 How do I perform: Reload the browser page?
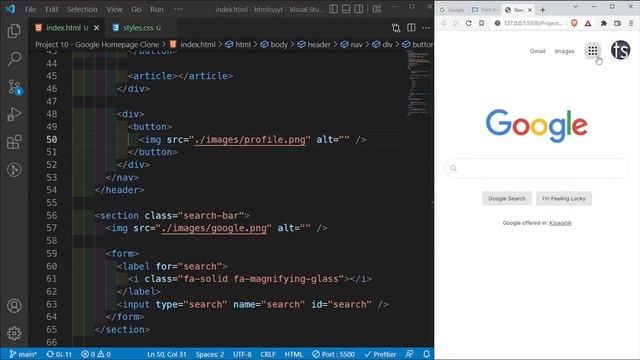click(x=469, y=23)
